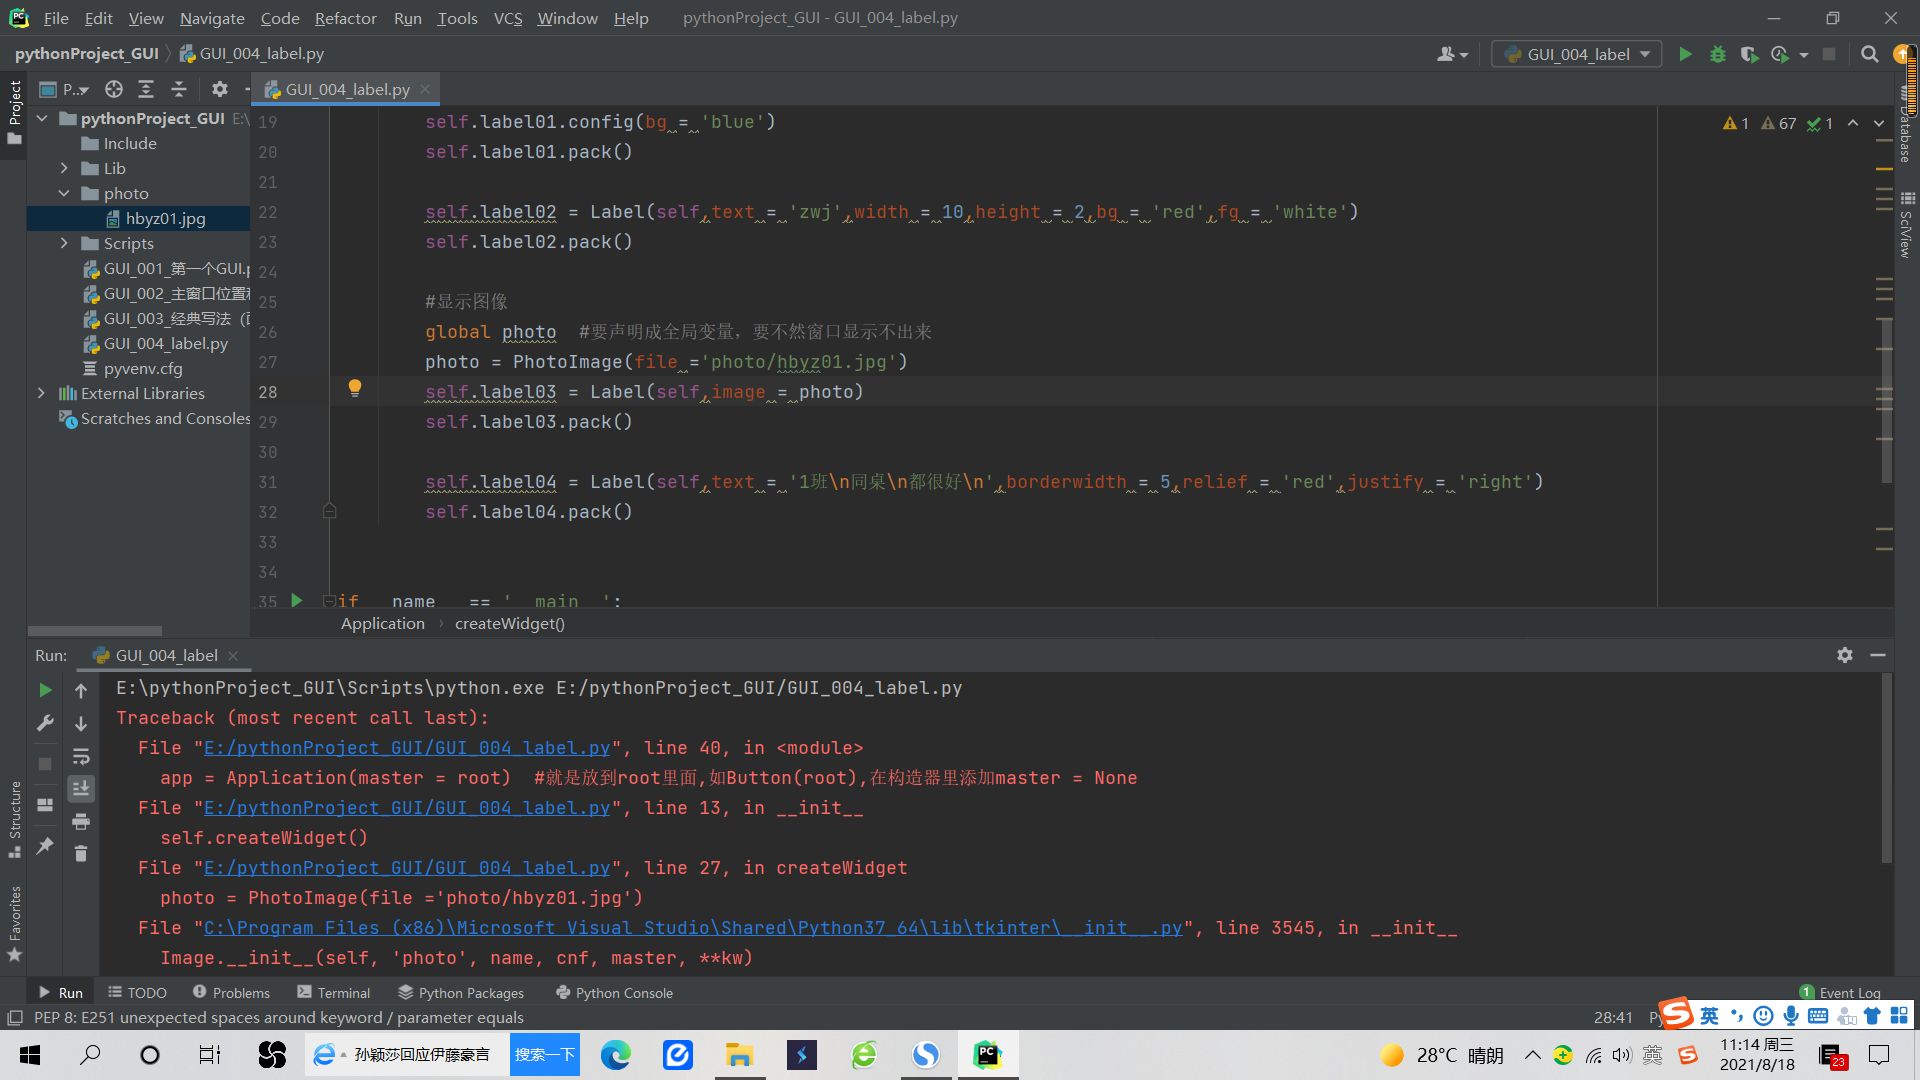Click the yellow intention light bulb
The height and width of the screenshot is (1080, 1920).
click(354, 388)
